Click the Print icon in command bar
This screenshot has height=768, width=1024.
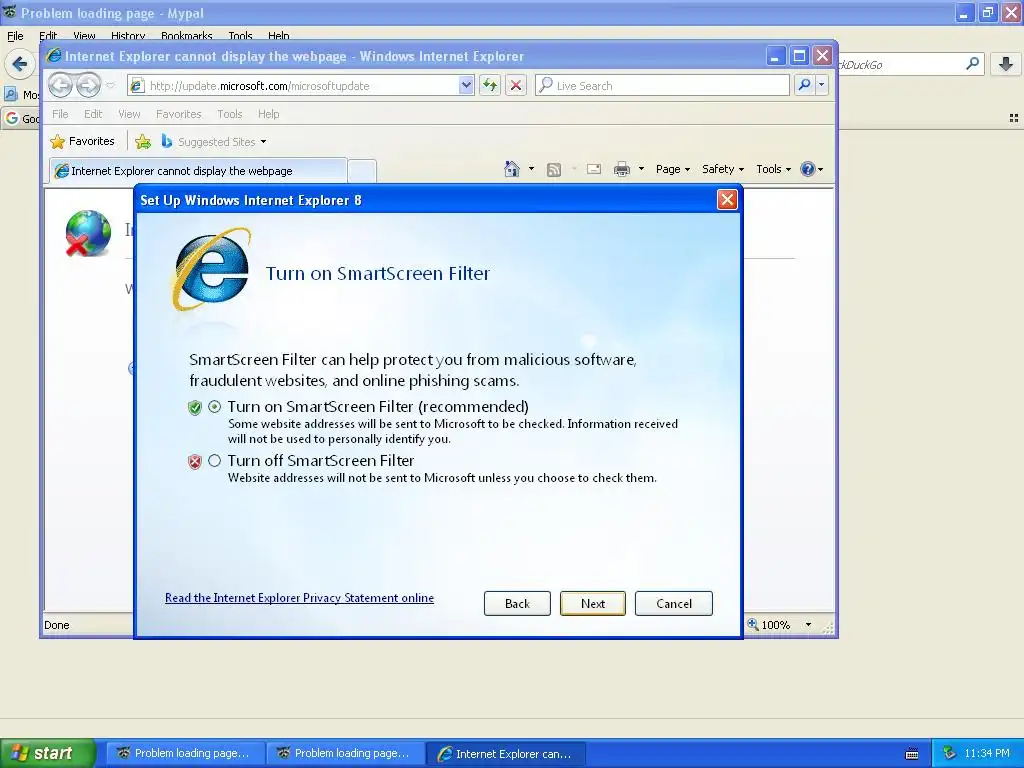click(x=622, y=169)
